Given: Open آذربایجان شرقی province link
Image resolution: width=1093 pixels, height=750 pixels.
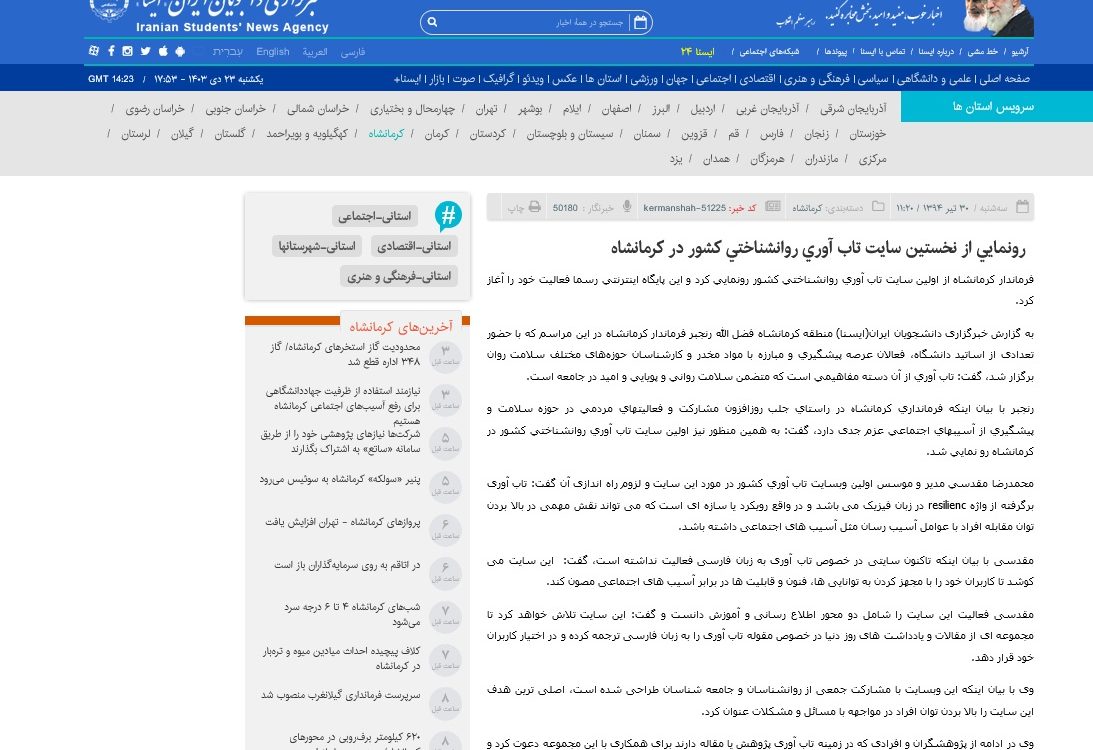Looking at the screenshot, I should click(x=853, y=109).
